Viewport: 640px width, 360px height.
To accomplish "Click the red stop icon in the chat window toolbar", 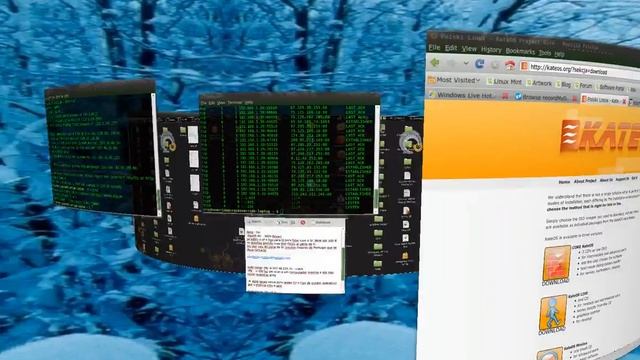I will pyautogui.click(x=303, y=222).
